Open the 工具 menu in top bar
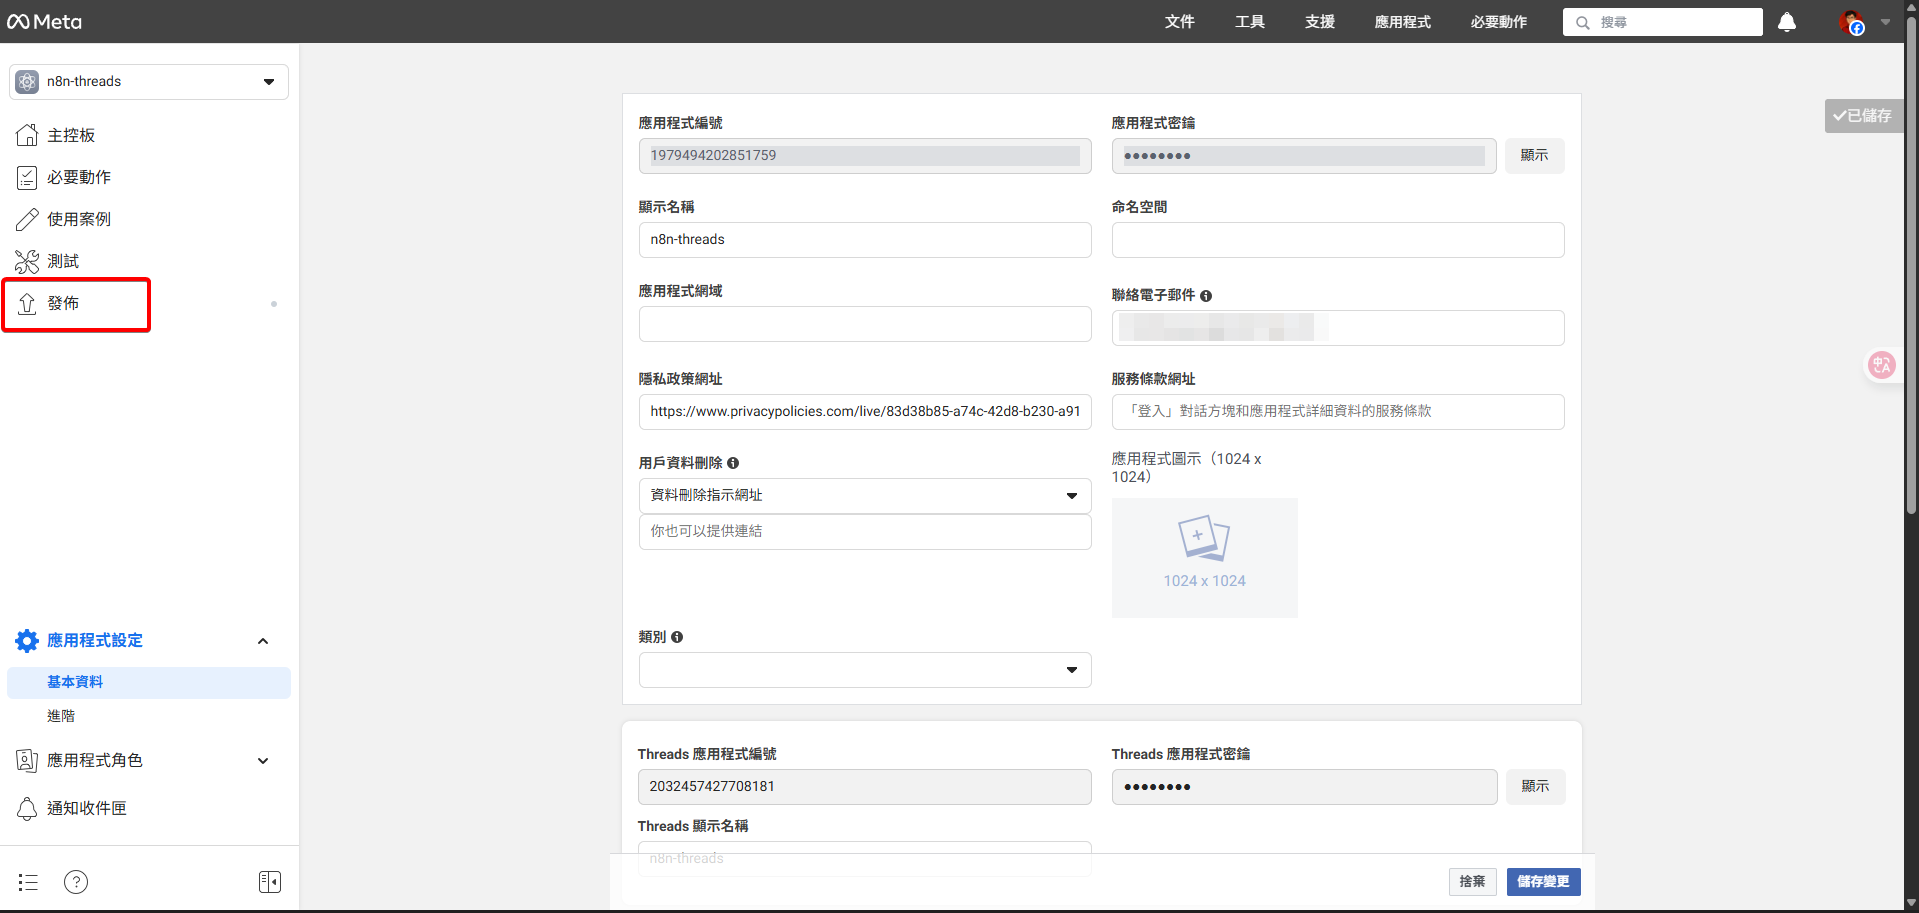Viewport: 1919px width, 913px height. 1248,22
